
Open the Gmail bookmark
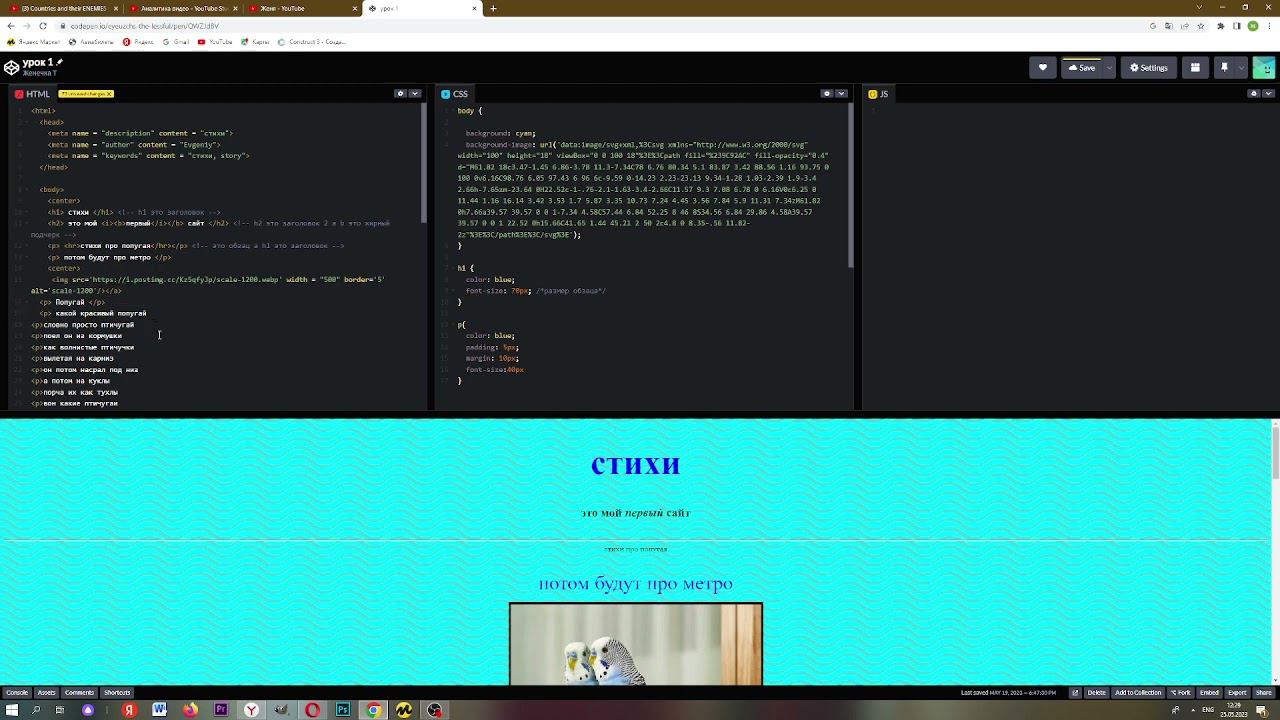click(175, 42)
